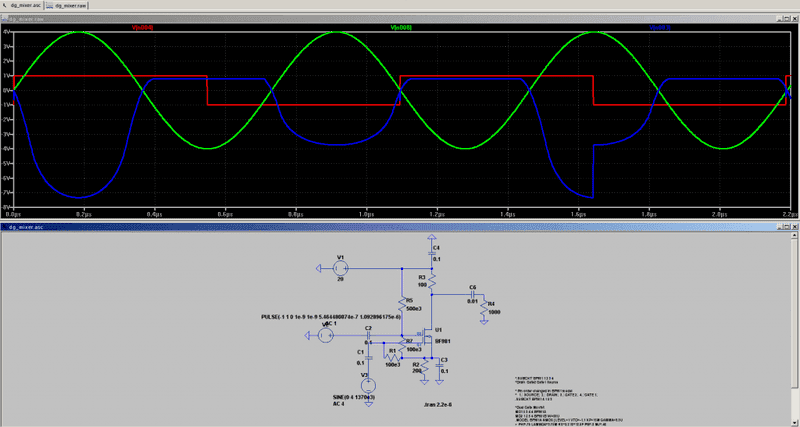Select the V2 pulse voltage source symbol
The image size is (800, 427).
(327, 336)
